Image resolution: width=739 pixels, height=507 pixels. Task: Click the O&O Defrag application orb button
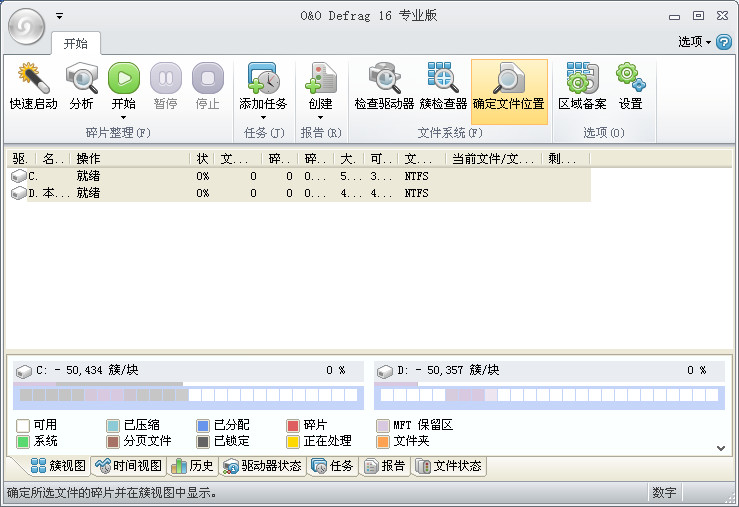point(26,26)
